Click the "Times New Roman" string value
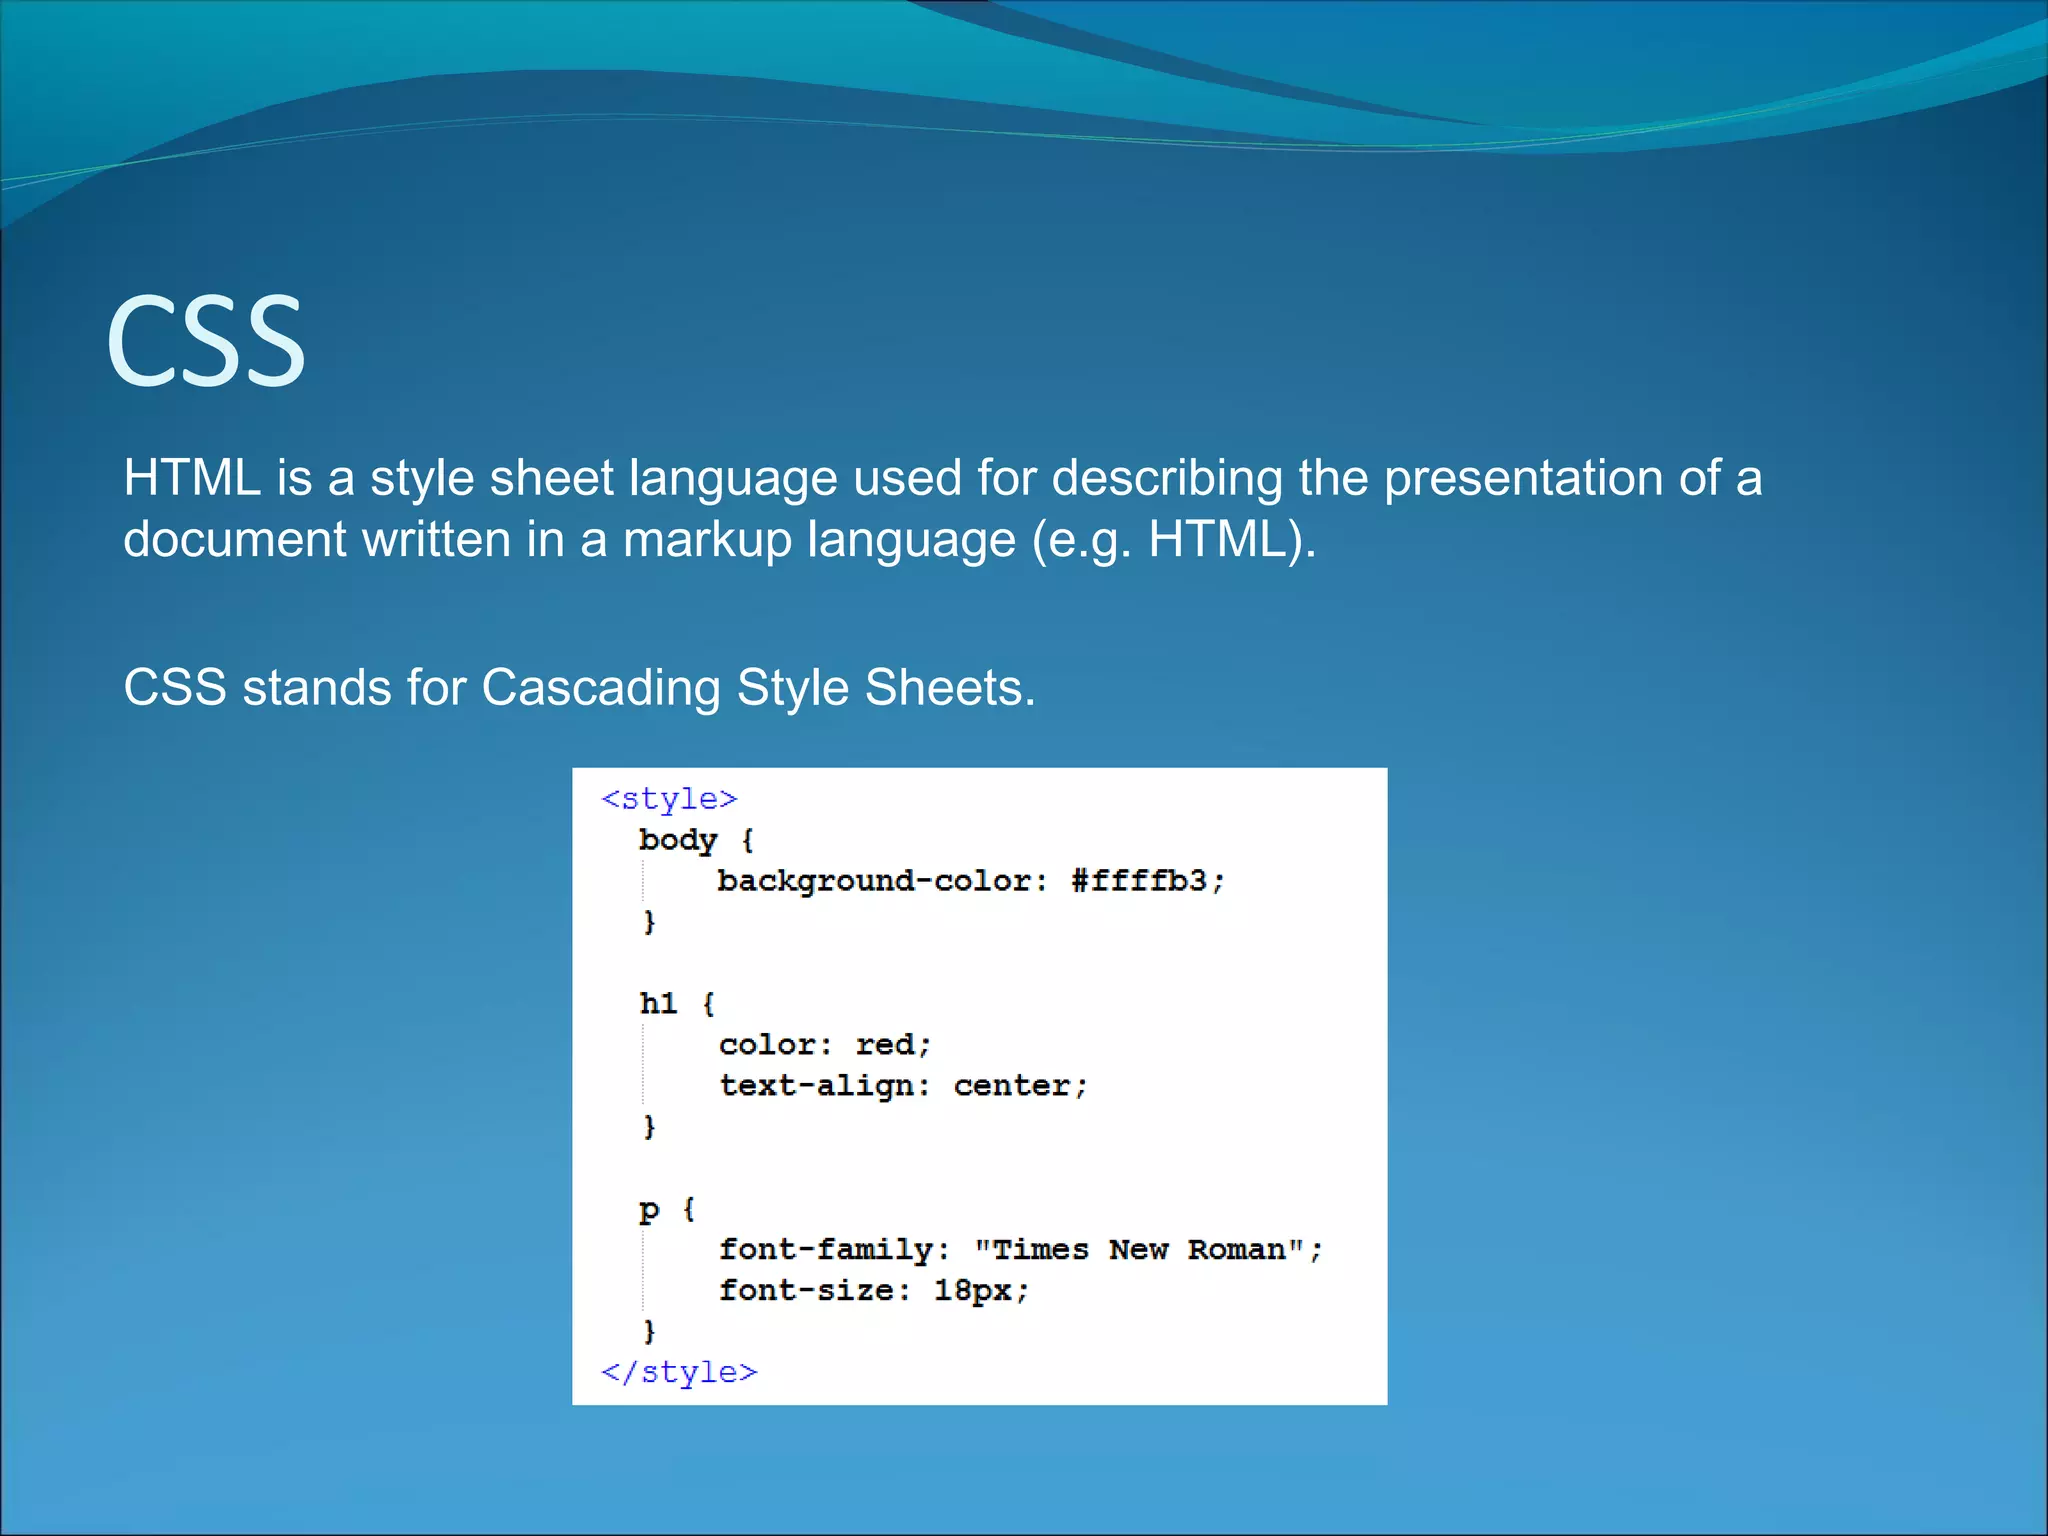Viewport: 2048px width, 1536px height. tap(1140, 1250)
